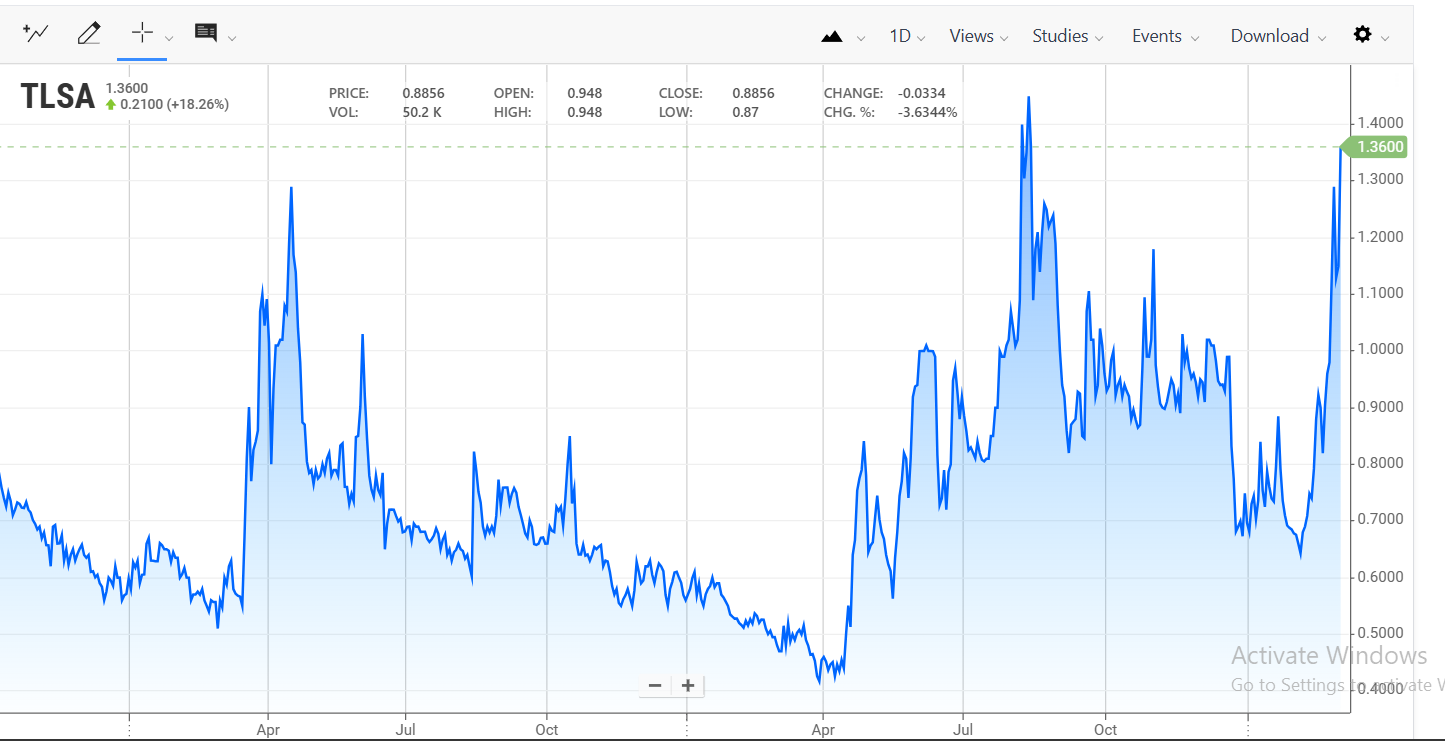Open the Views menu

[979, 36]
